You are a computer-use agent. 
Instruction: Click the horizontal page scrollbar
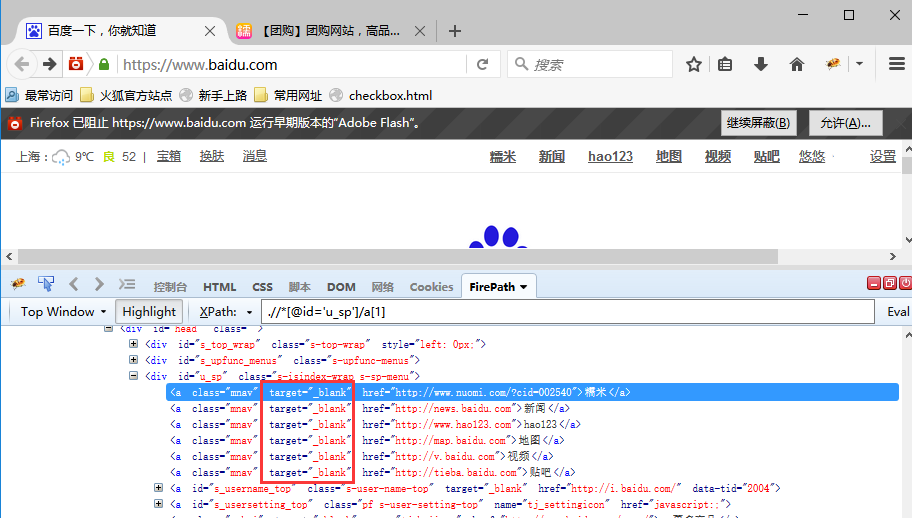398,256
